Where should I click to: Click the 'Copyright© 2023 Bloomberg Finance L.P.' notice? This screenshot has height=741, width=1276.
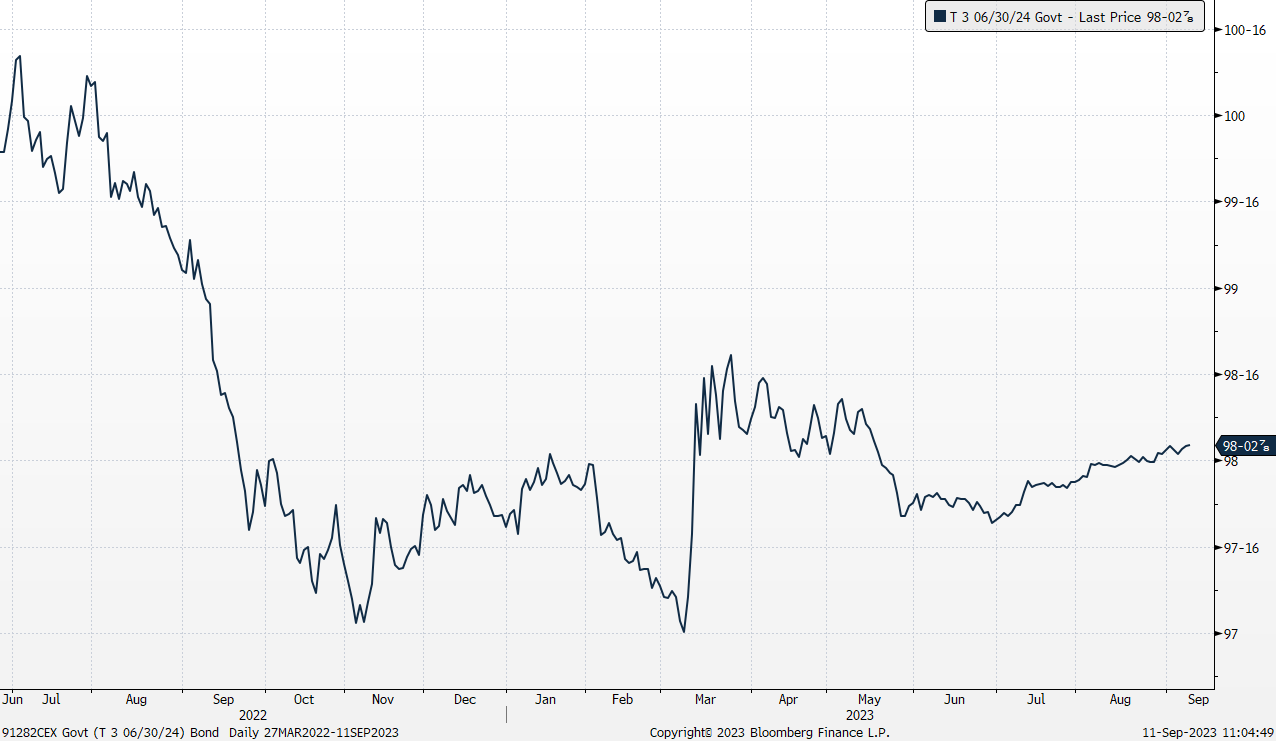pyautogui.click(x=770, y=733)
